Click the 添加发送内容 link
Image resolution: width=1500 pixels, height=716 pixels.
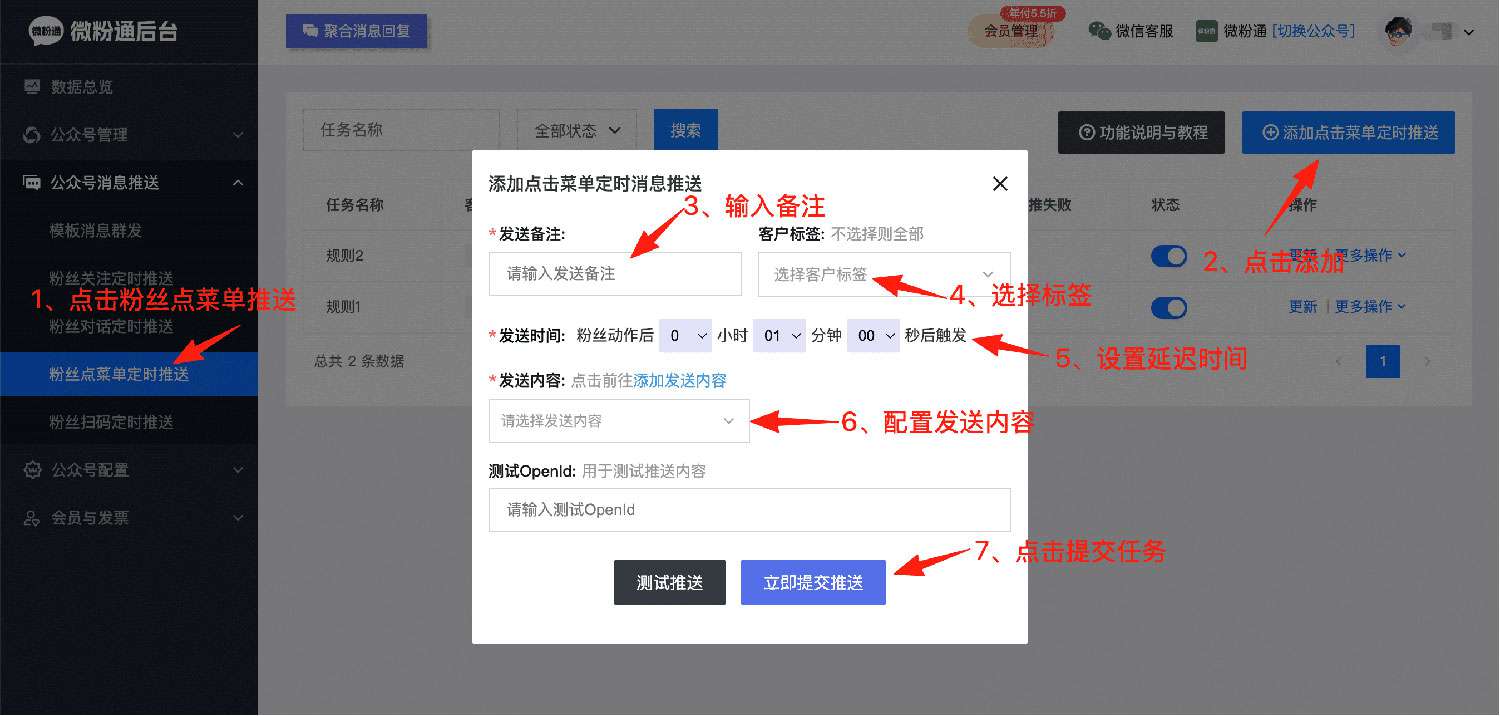[680, 380]
